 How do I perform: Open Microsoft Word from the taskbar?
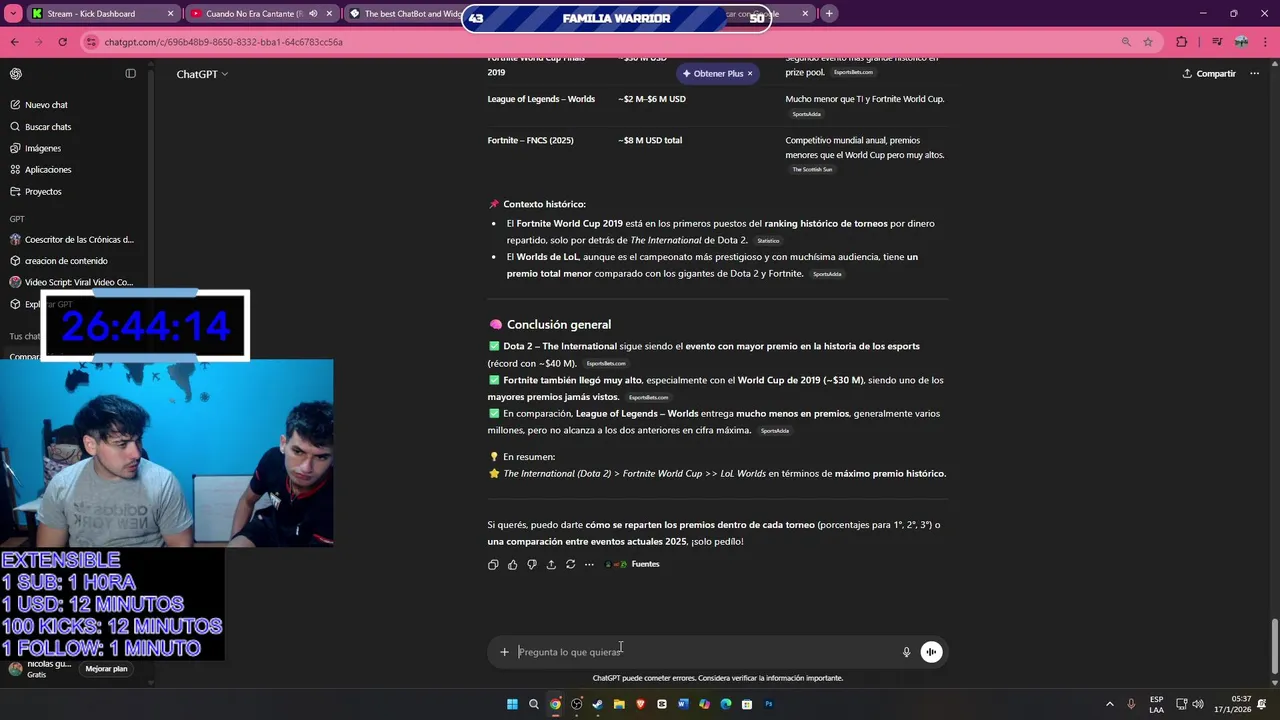pyautogui.click(x=684, y=704)
